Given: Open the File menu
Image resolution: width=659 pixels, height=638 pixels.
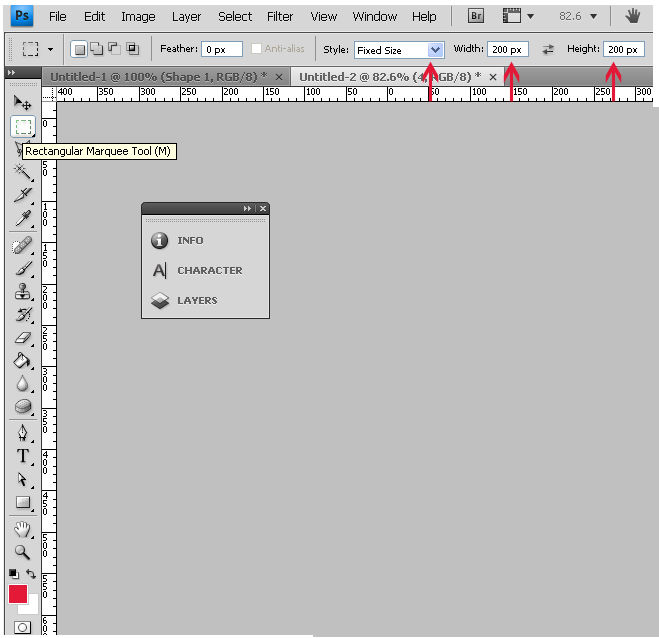Looking at the screenshot, I should tap(58, 16).
